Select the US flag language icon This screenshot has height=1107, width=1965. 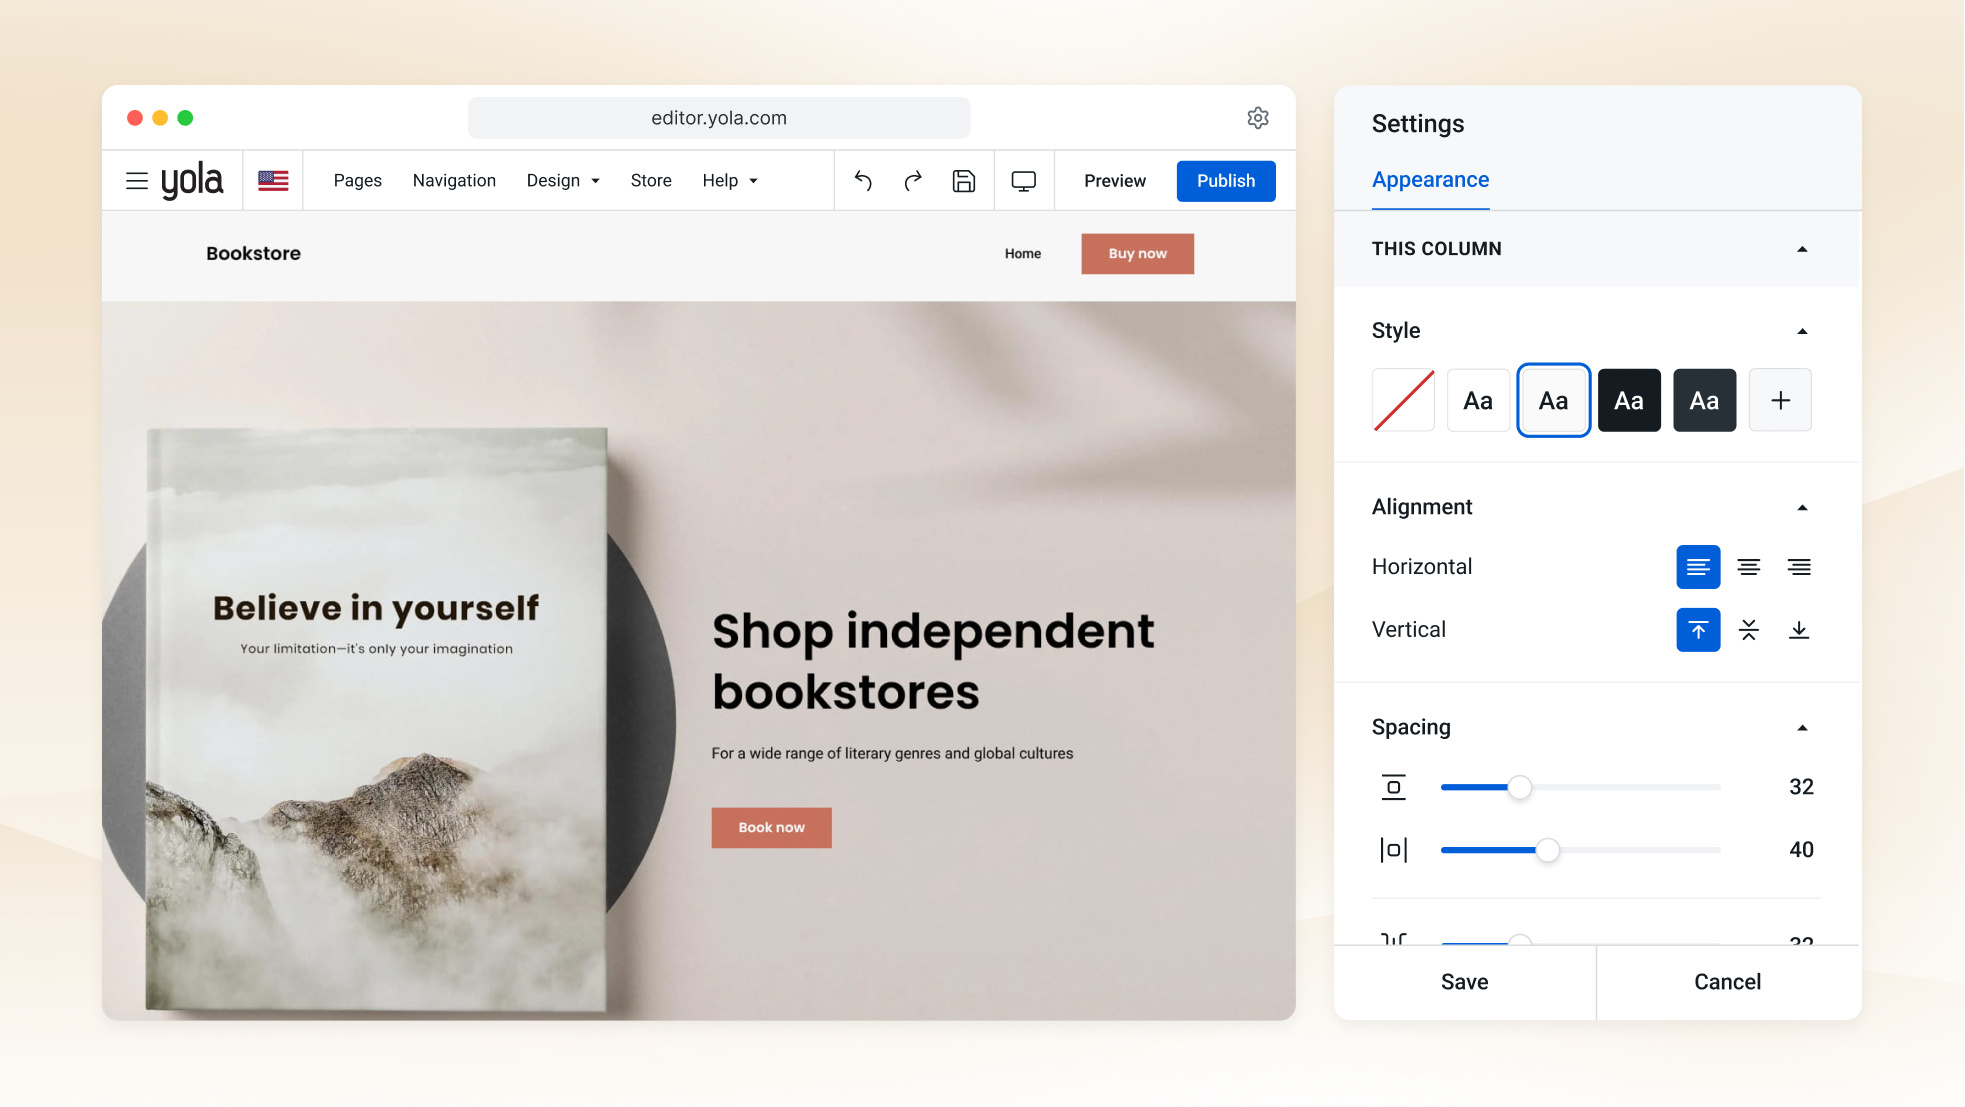pos(273,181)
